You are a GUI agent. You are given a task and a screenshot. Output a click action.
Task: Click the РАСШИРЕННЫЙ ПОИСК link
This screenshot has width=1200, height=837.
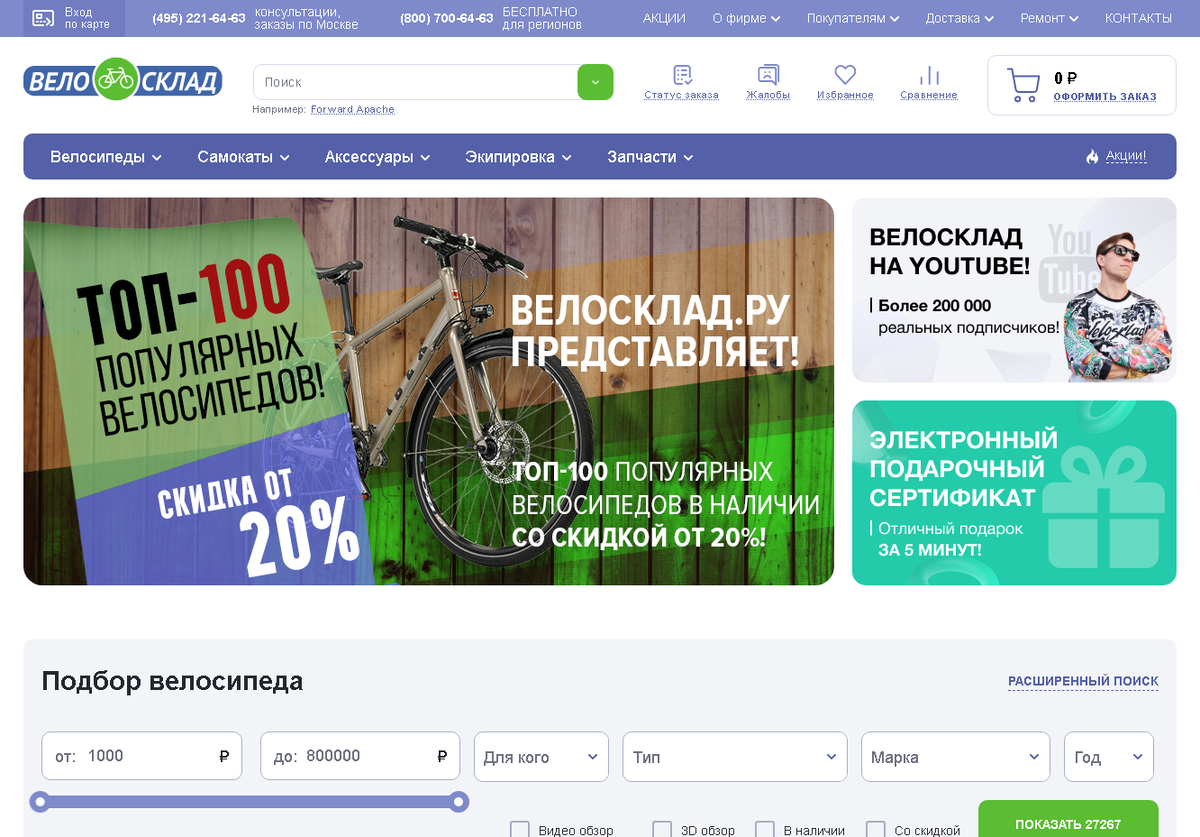1083,681
